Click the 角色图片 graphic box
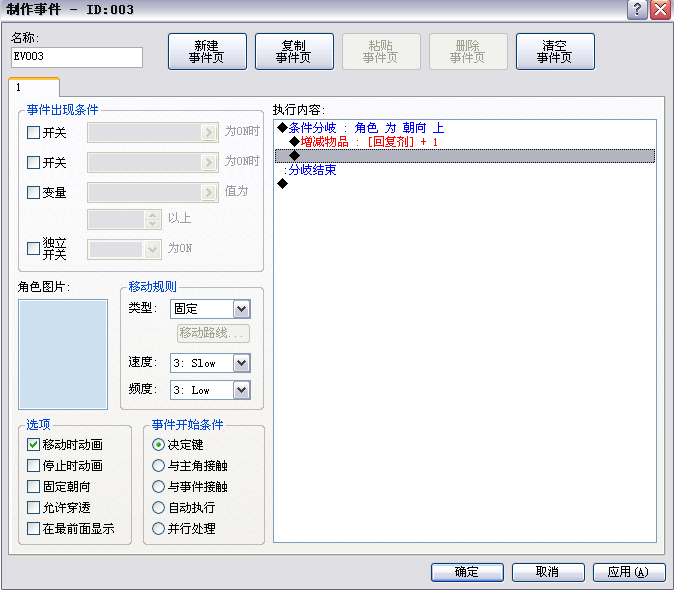 tap(63, 354)
